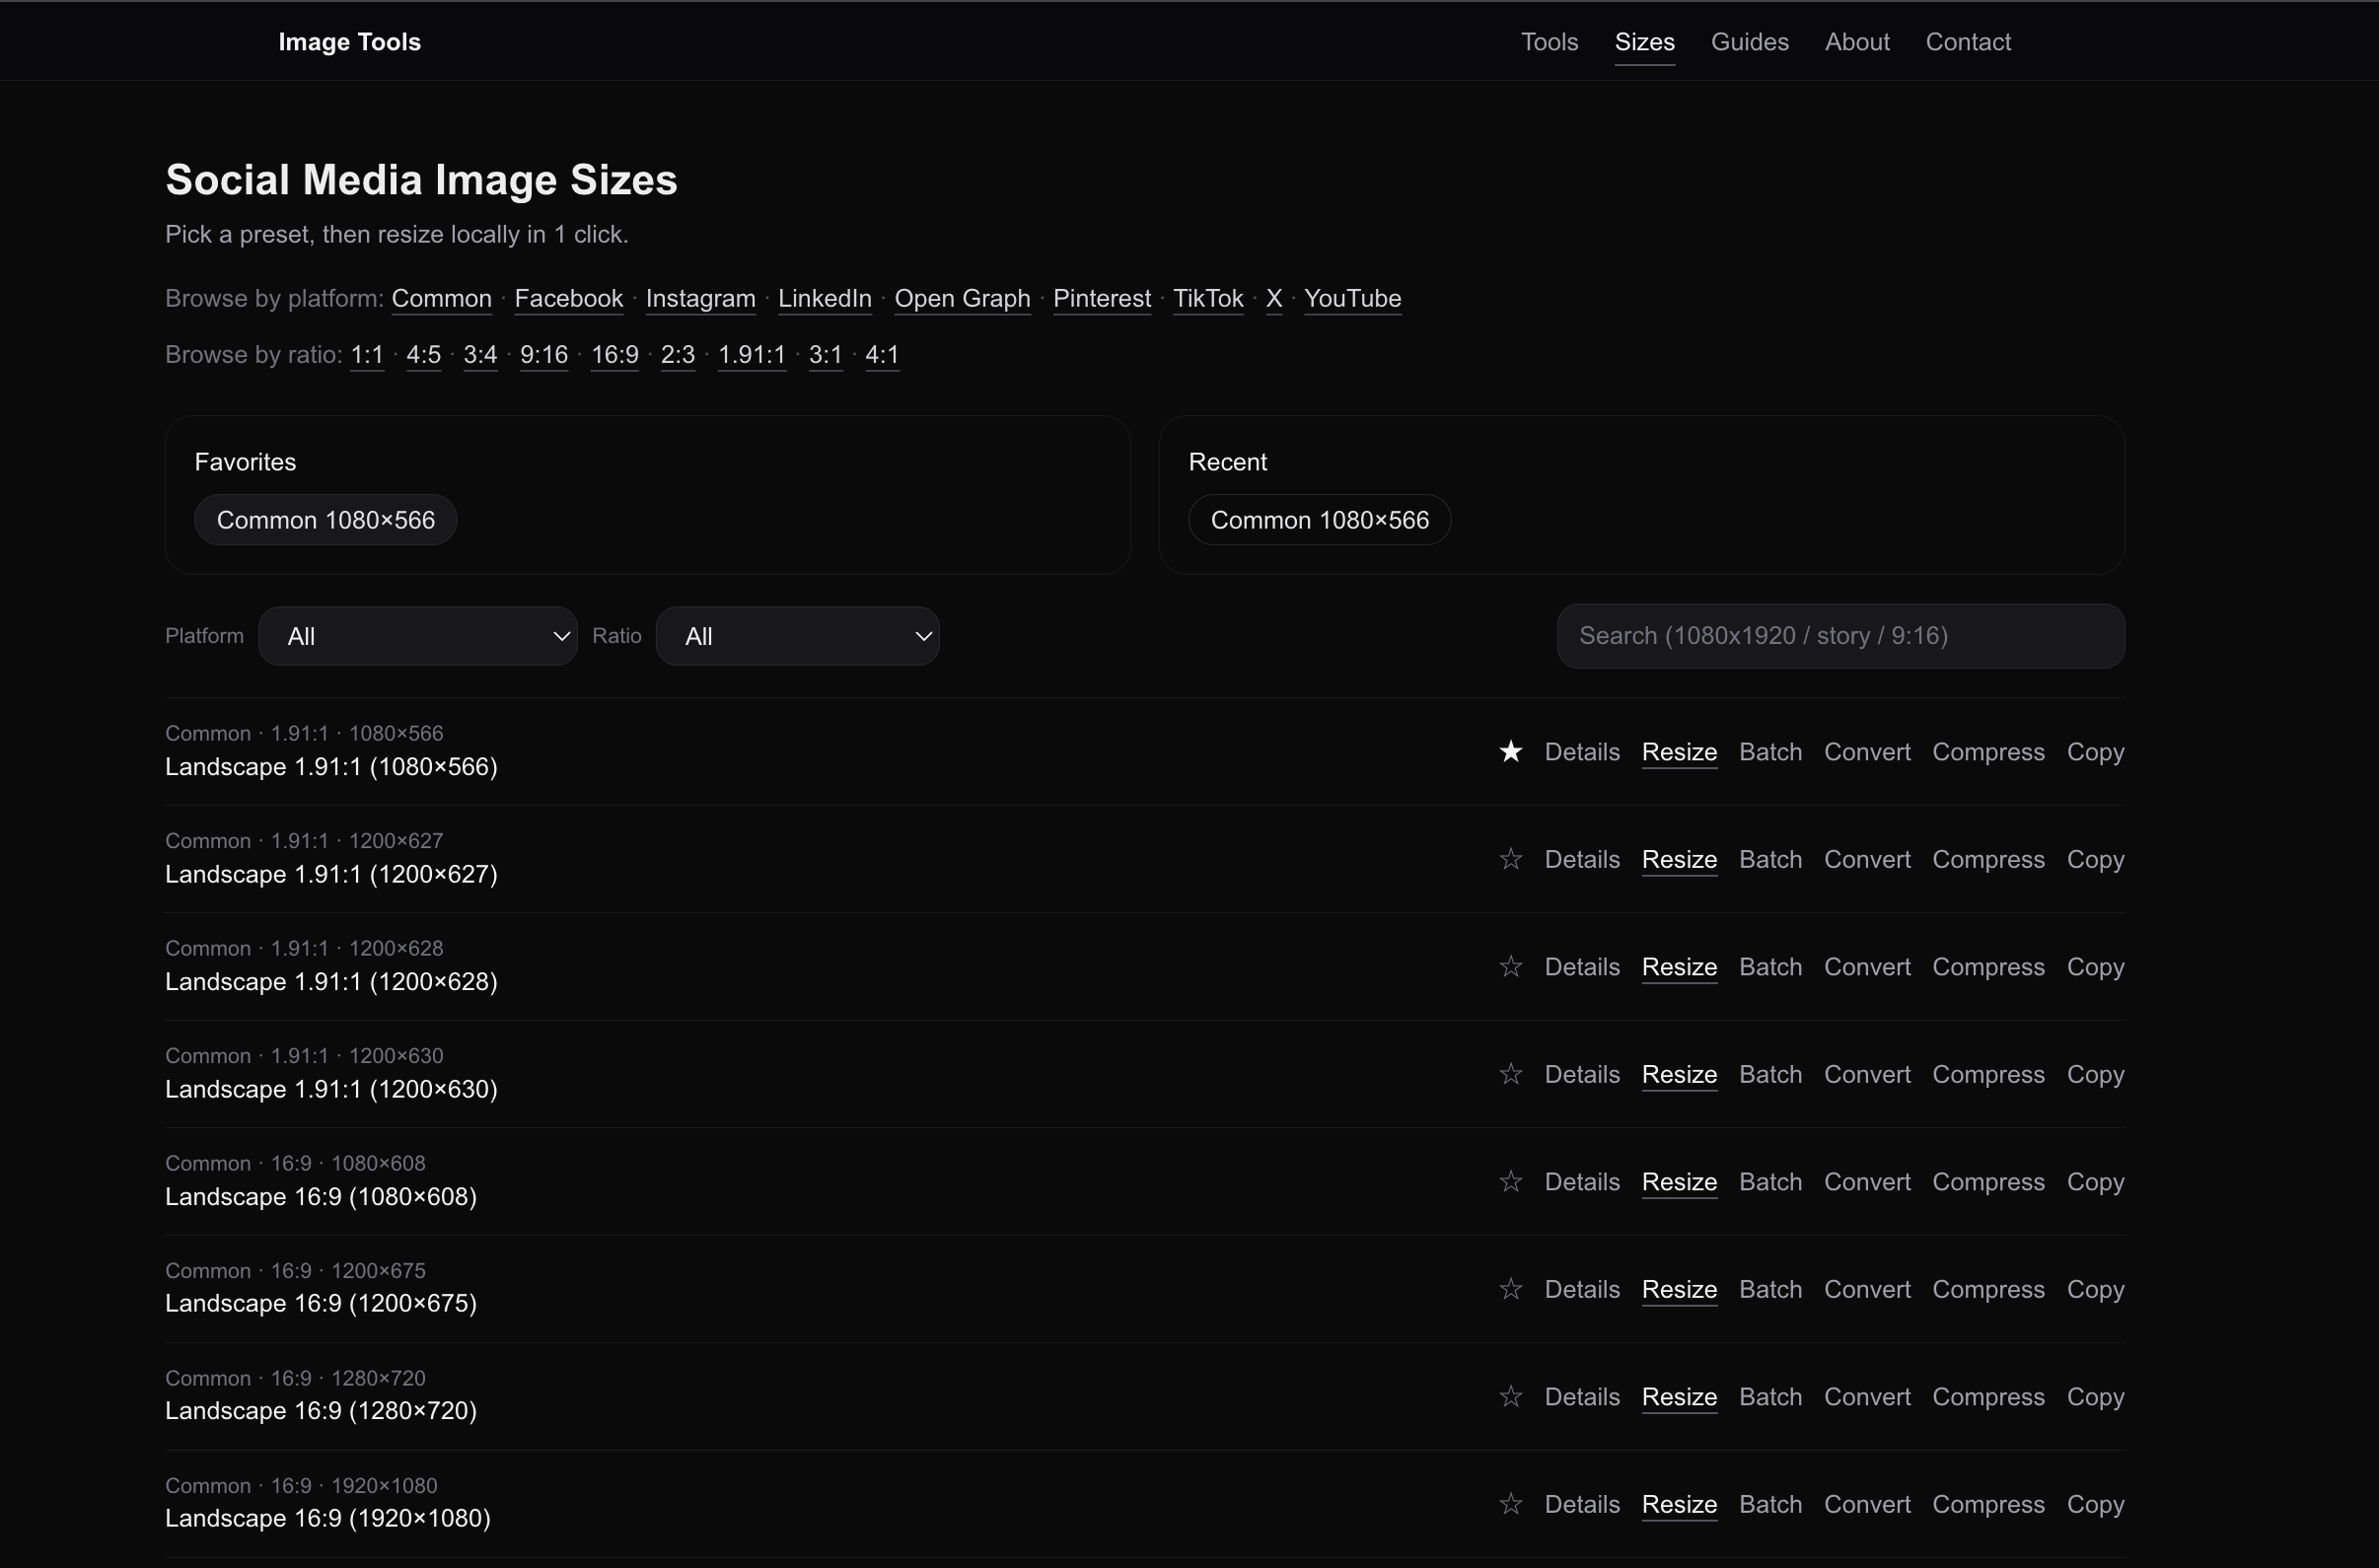This screenshot has width=2379, height=1568.
Task: Star the Landscape 1.91:1 (1200×630) preset
Action: click(x=1509, y=1074)
